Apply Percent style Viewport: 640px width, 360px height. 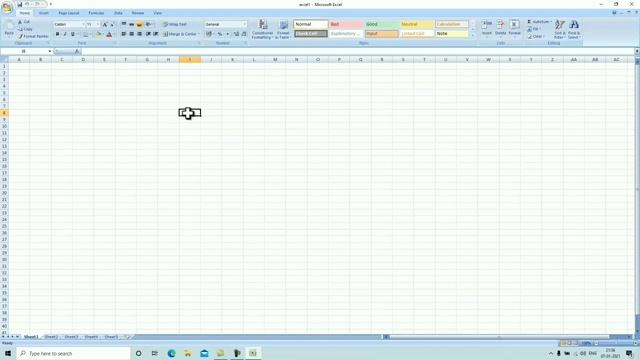[220, 34]
